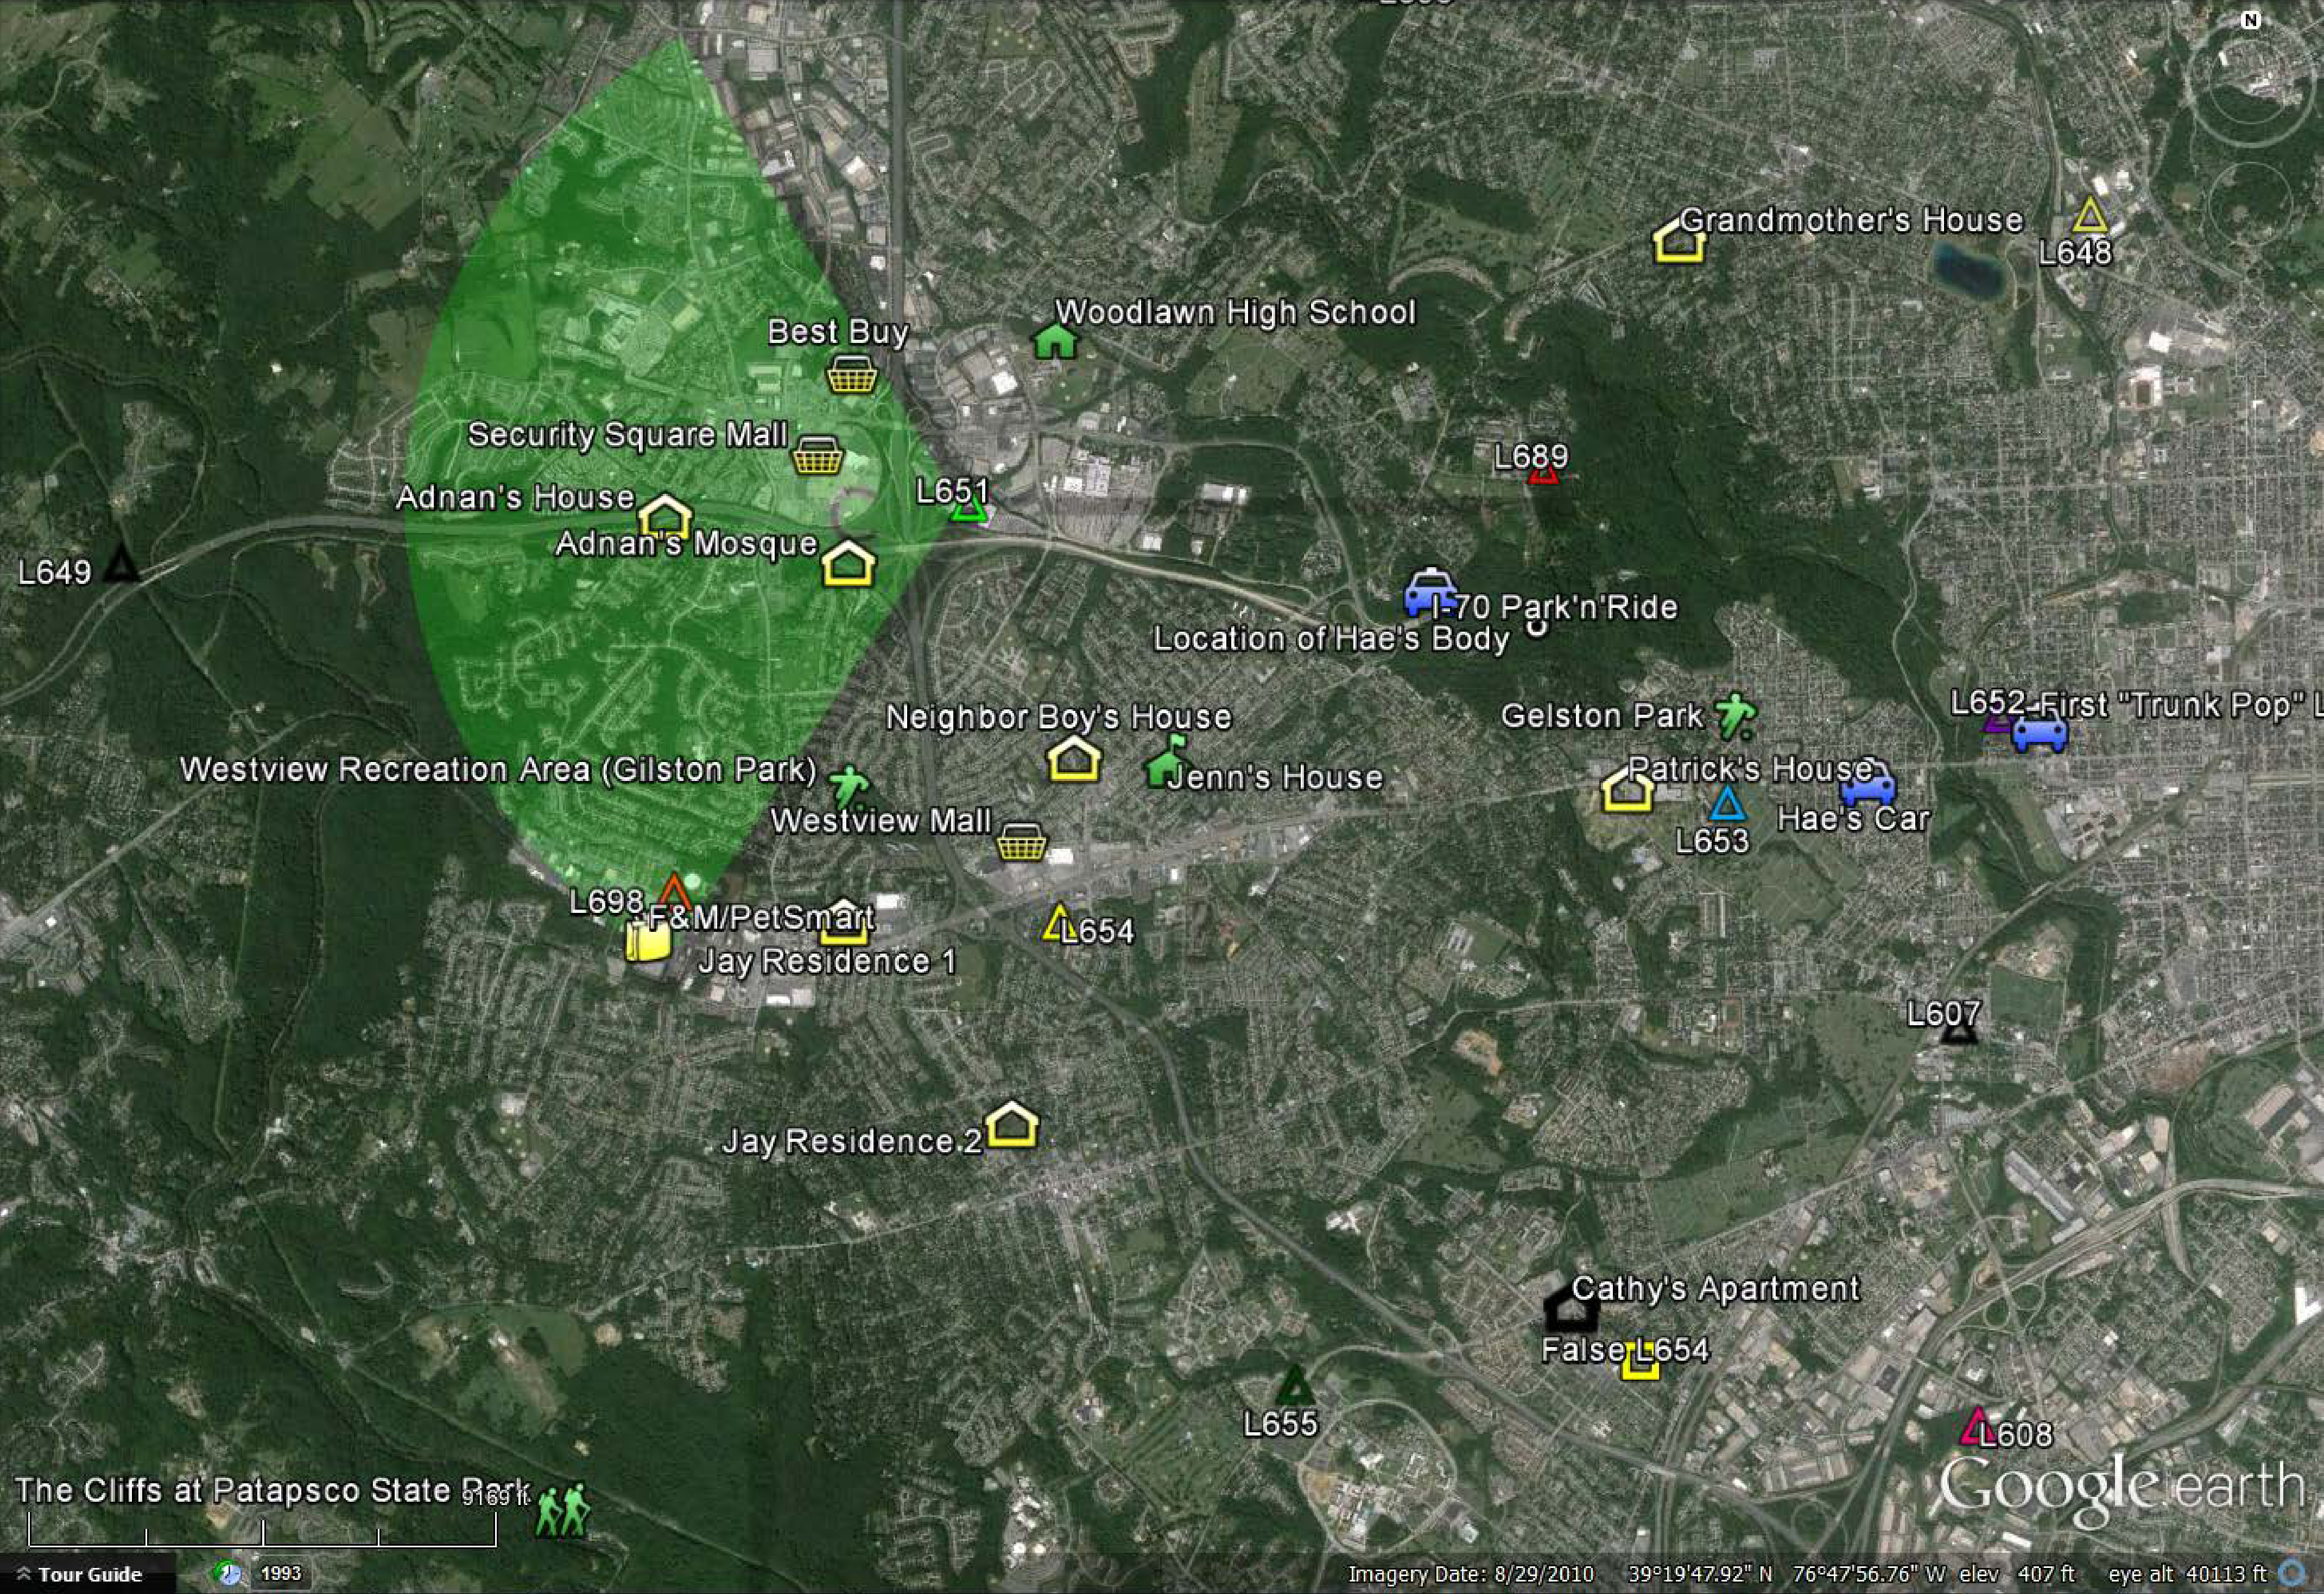The image size is (2324, 1594).
Task: Select Grandmother's House yellow home placemark
Action: pos(1679,241)
